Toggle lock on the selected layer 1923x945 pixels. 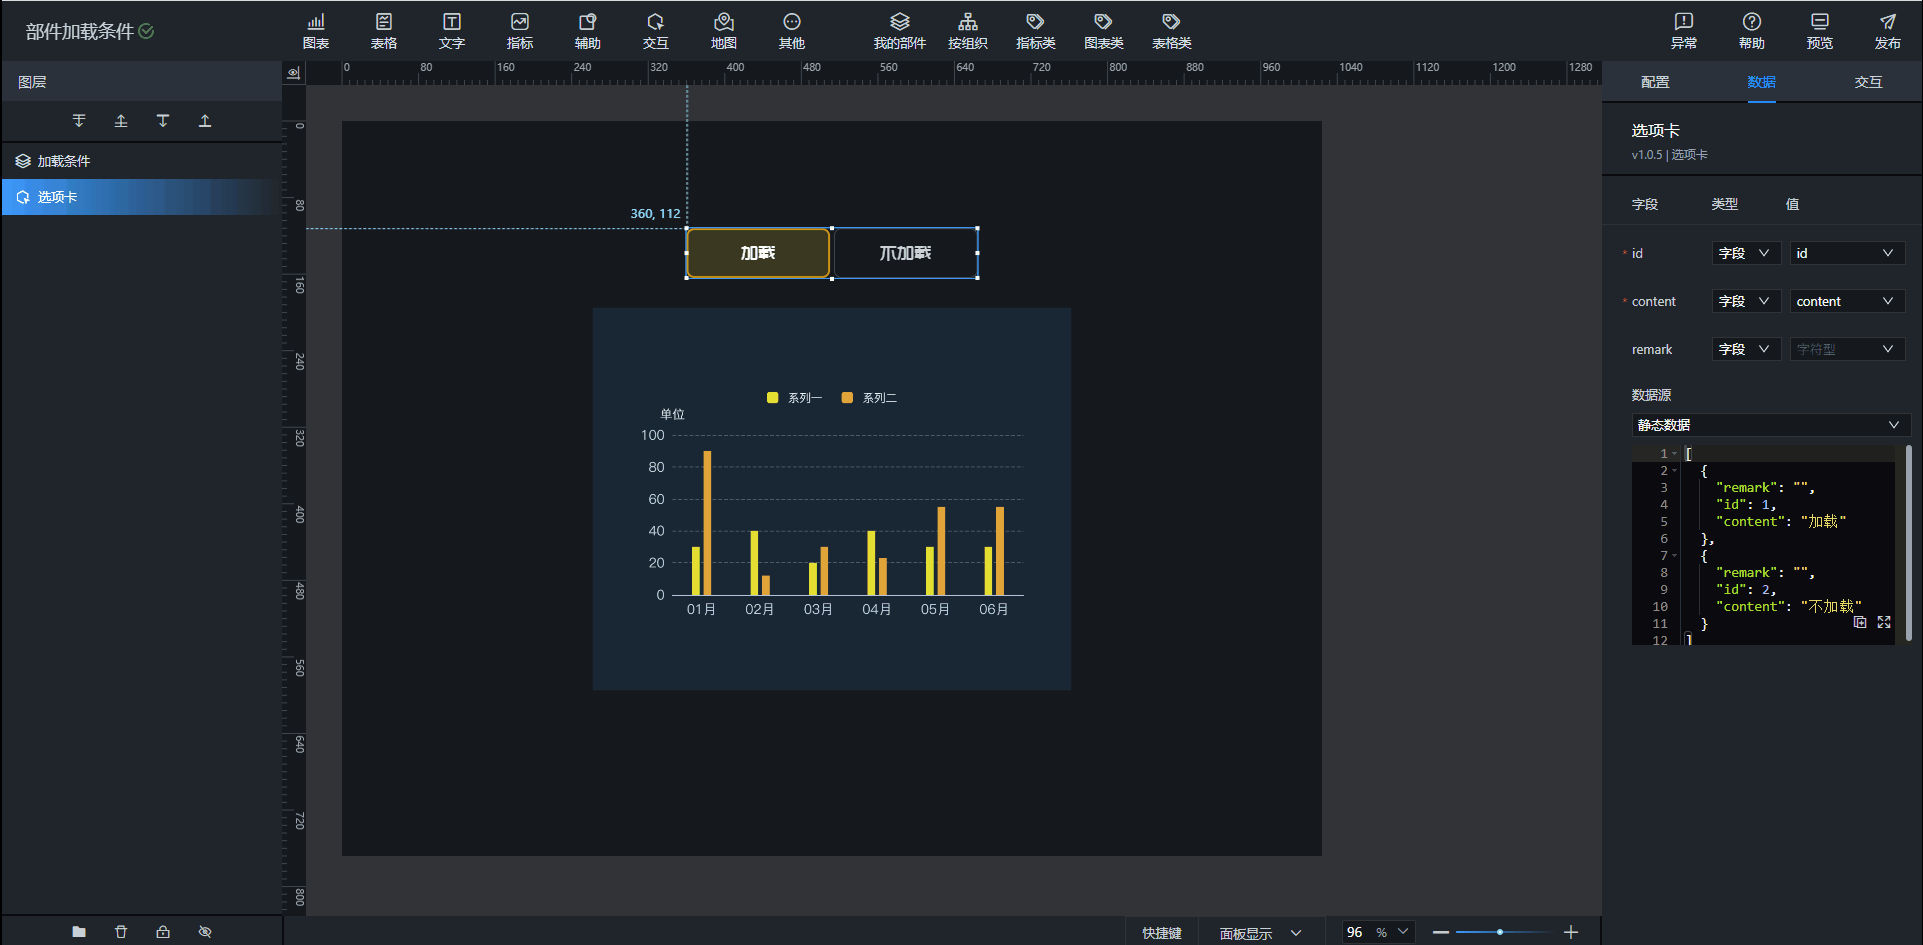click(163, 932)
